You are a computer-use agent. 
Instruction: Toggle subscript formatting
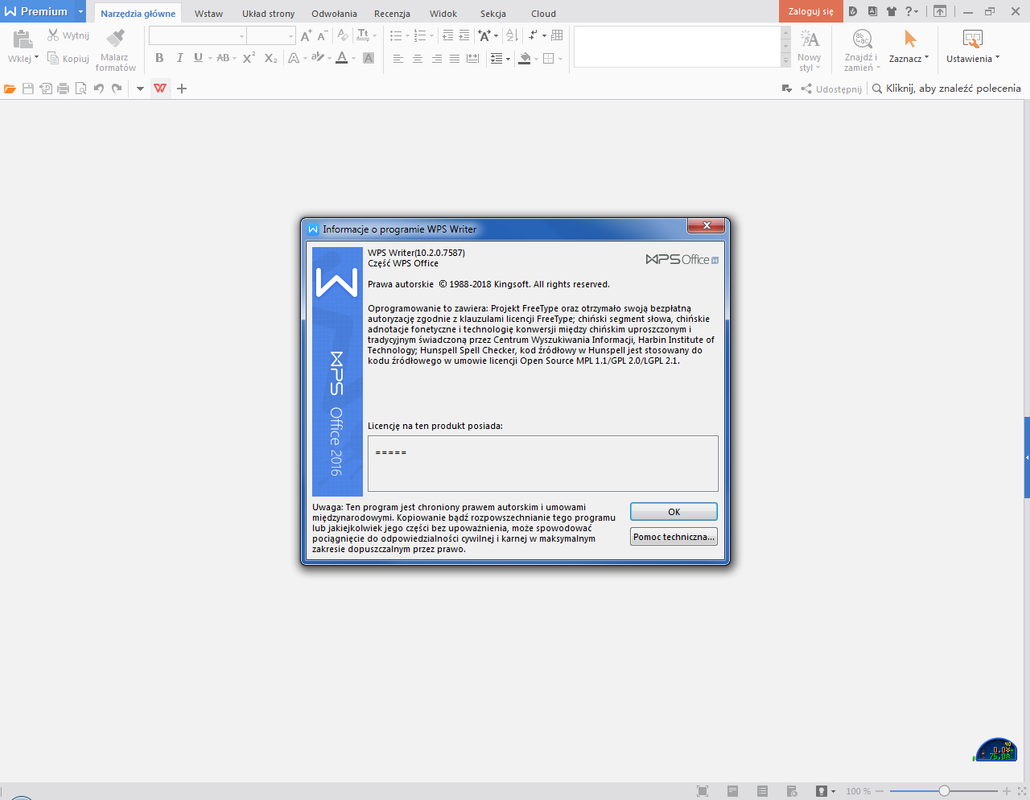[x=271, y=58]
